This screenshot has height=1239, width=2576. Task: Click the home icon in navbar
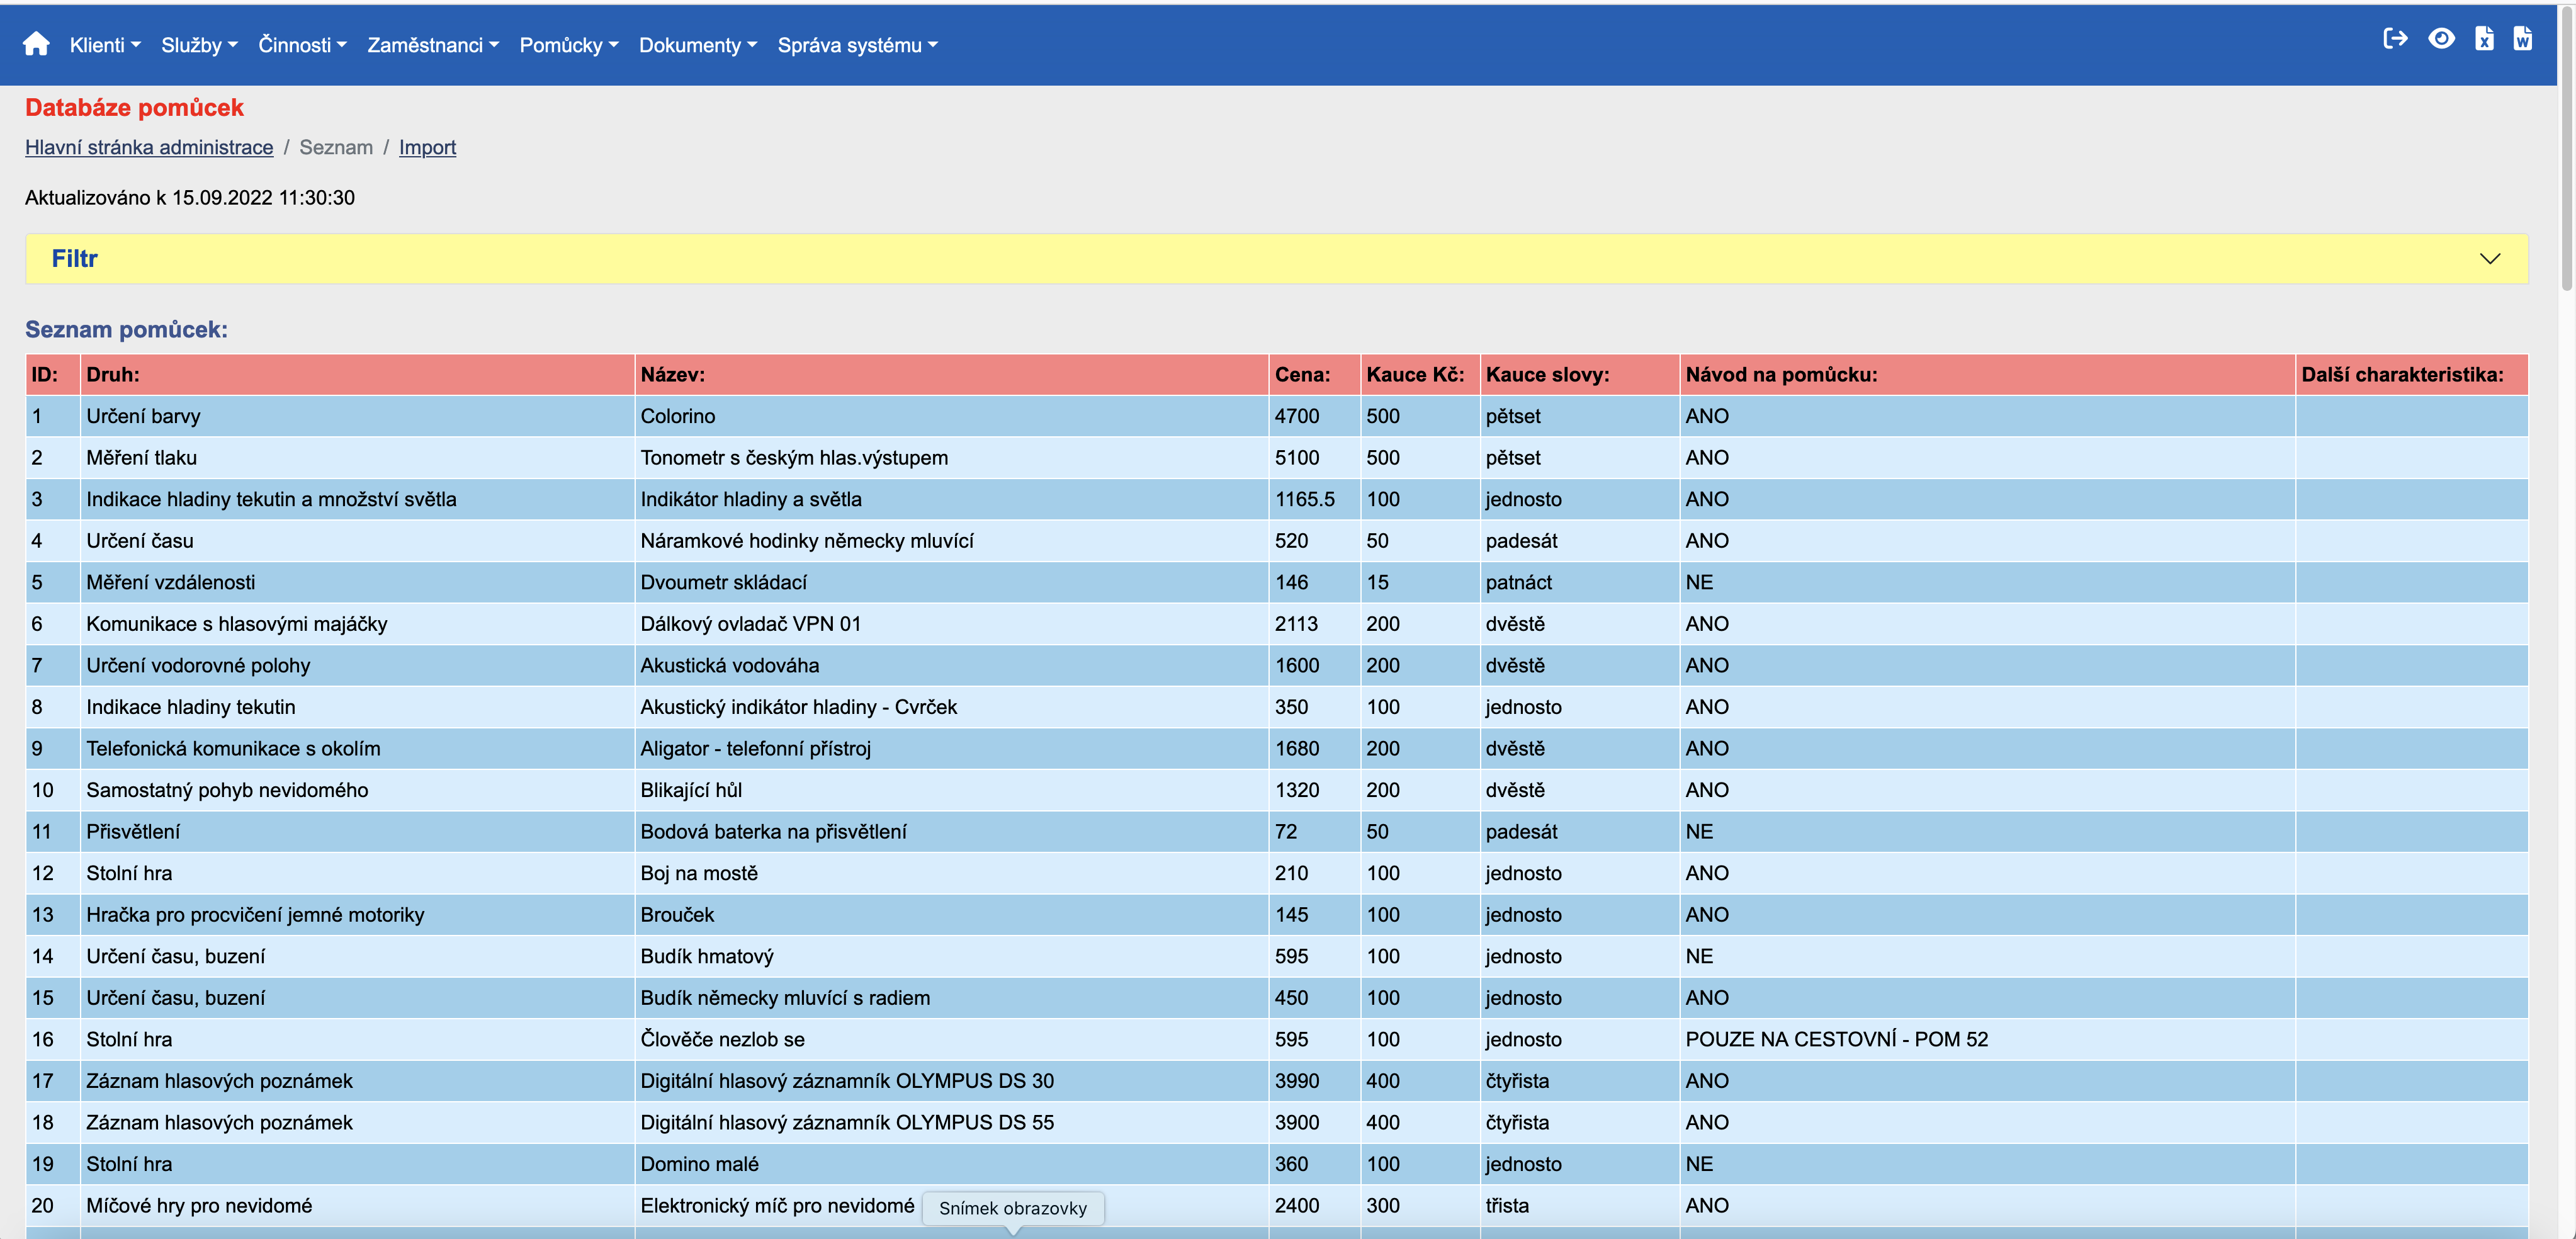point(36,44)
